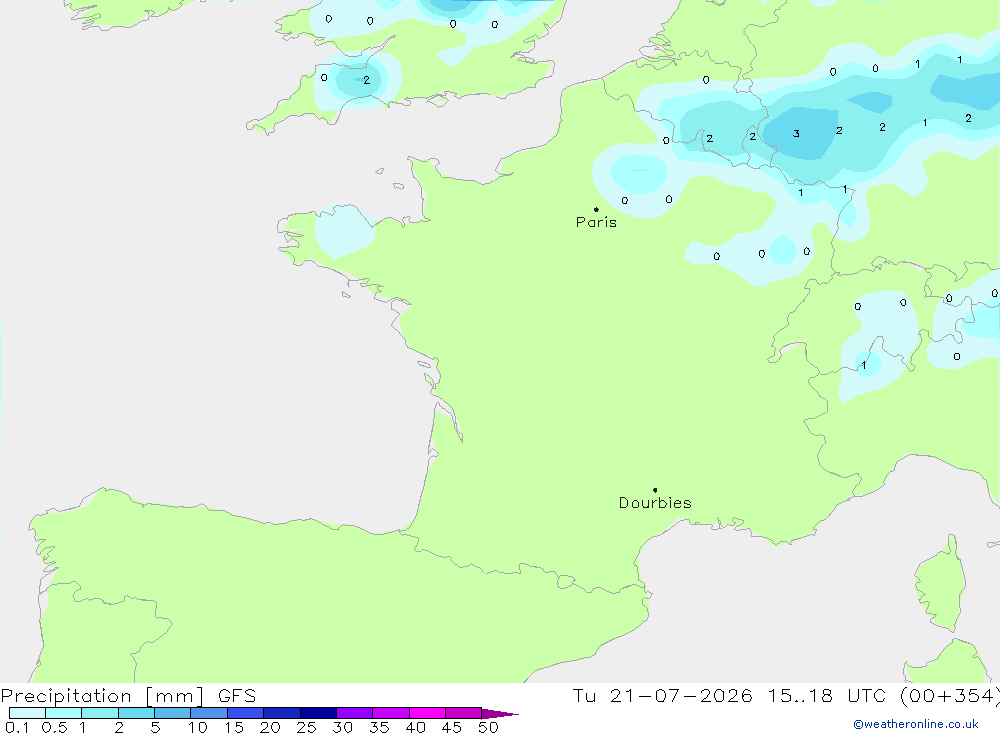Screen dimensions: 1000x733
Task: Click the '(00+354)' forecast offset text
Action: click(950, 696)
